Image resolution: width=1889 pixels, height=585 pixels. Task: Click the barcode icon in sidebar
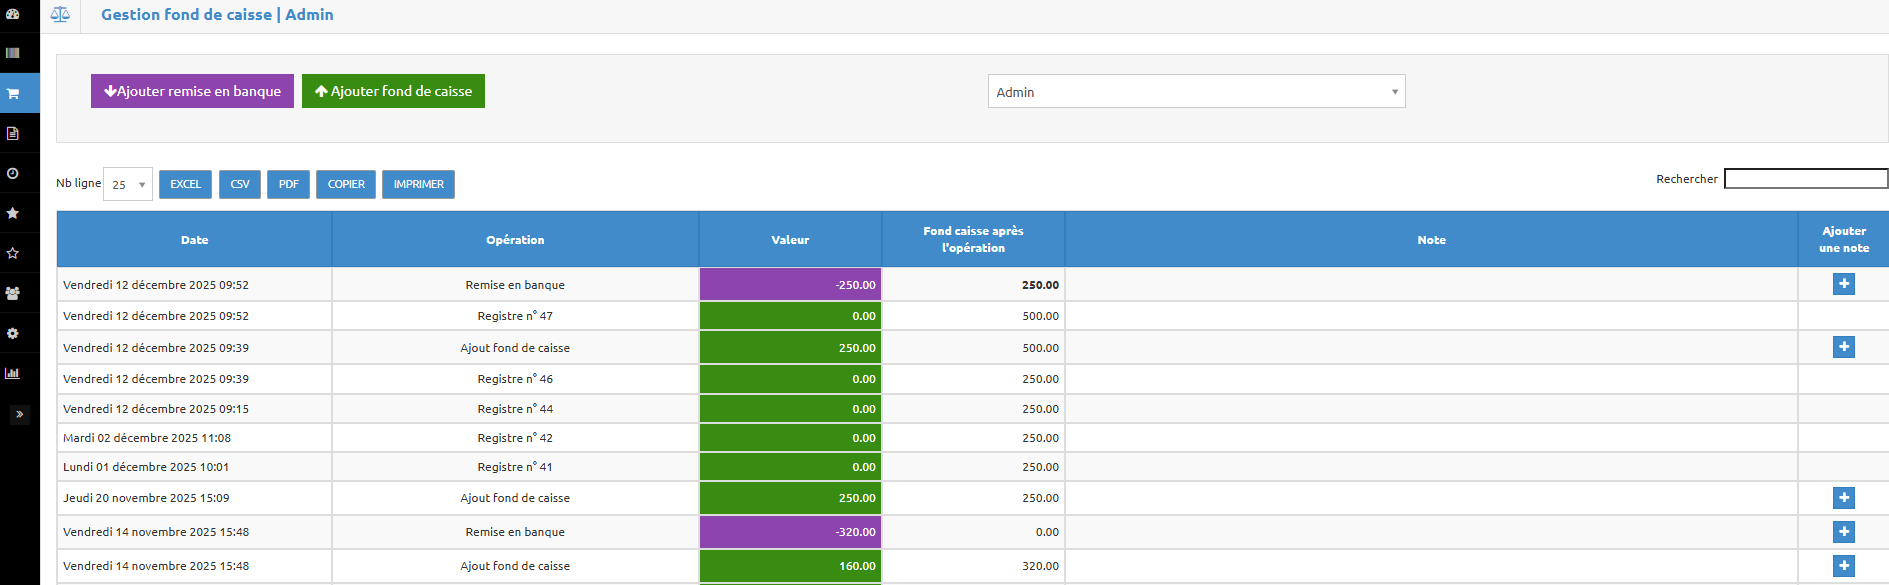[x=13, y=53]
